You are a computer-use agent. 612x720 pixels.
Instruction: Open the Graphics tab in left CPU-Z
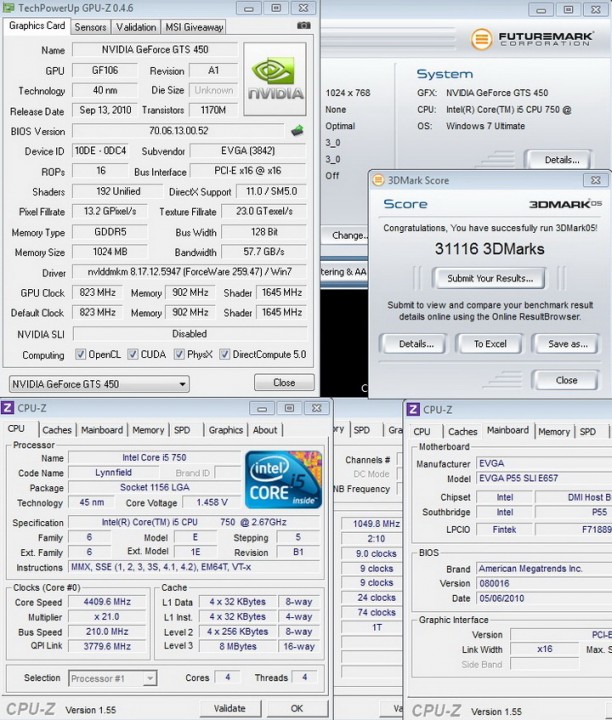point(225,430)
